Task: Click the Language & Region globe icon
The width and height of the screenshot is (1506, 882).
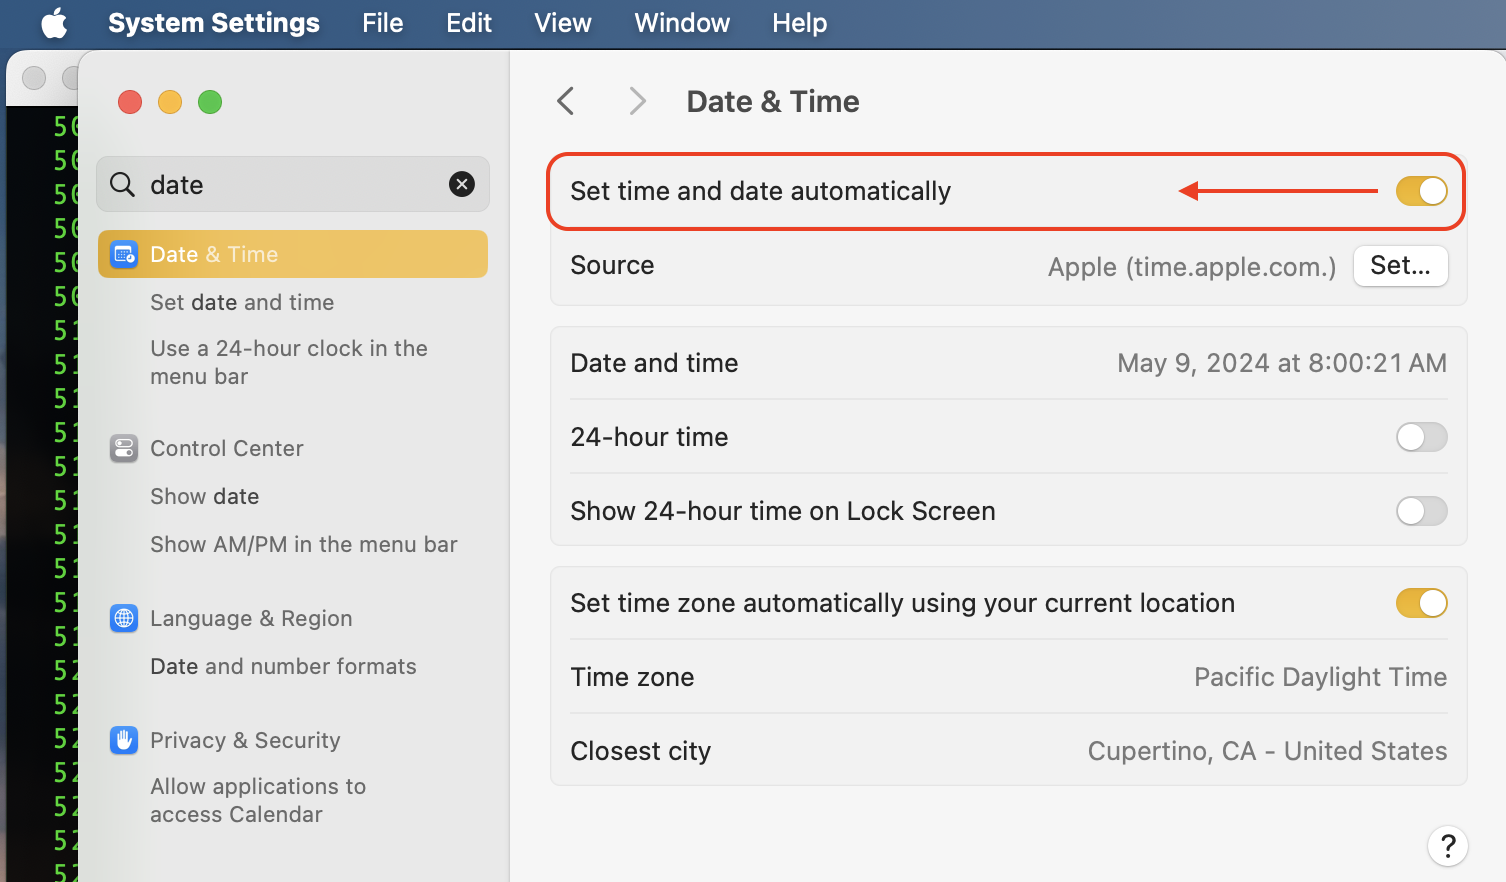Action: pyautogui.click(x=124, y=618)
